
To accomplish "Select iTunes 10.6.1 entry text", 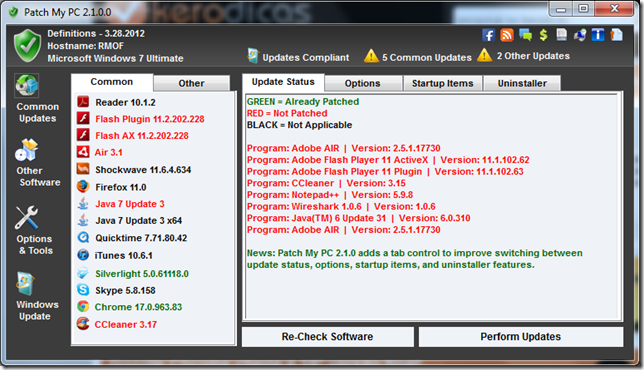I will click(123, 255).
